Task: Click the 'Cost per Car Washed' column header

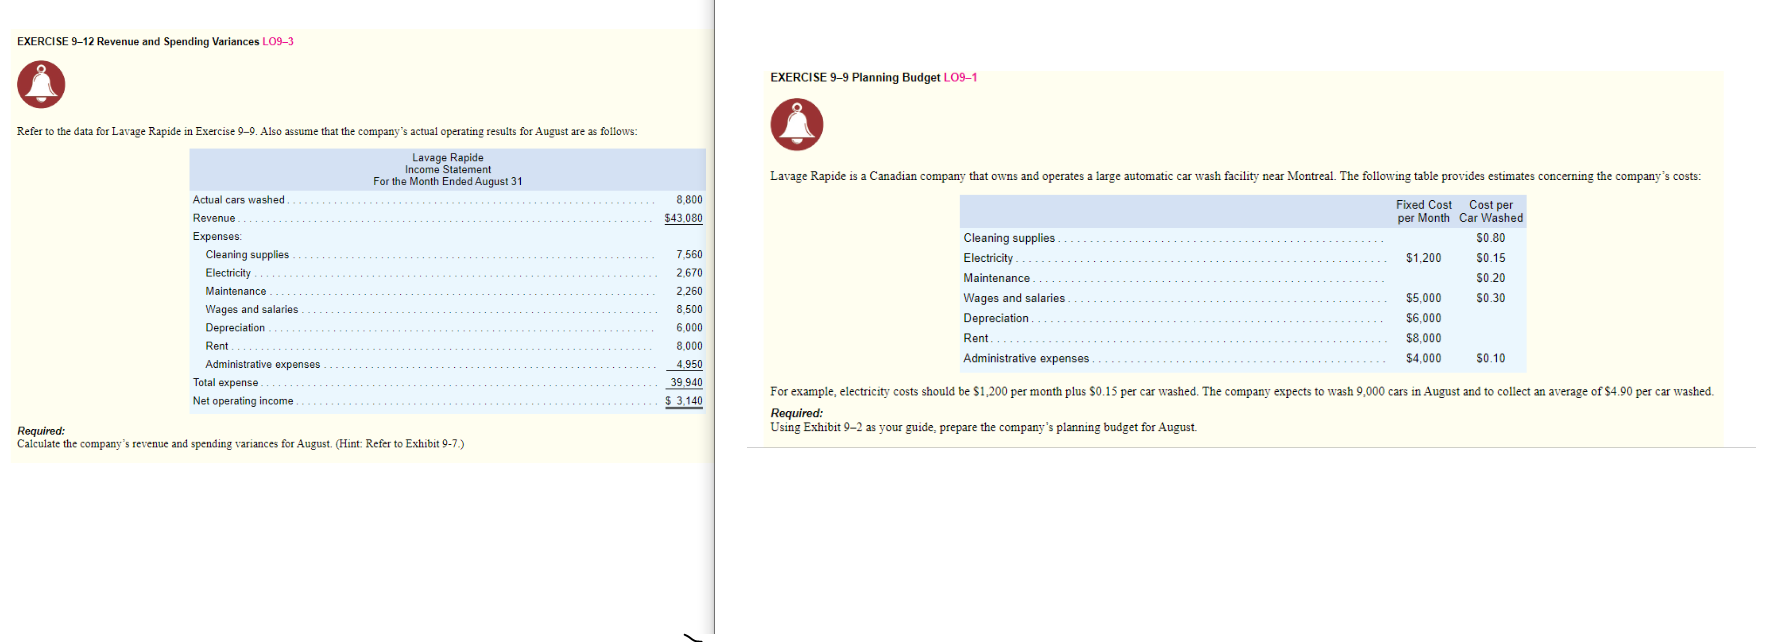Action: tap(1491, 211)
